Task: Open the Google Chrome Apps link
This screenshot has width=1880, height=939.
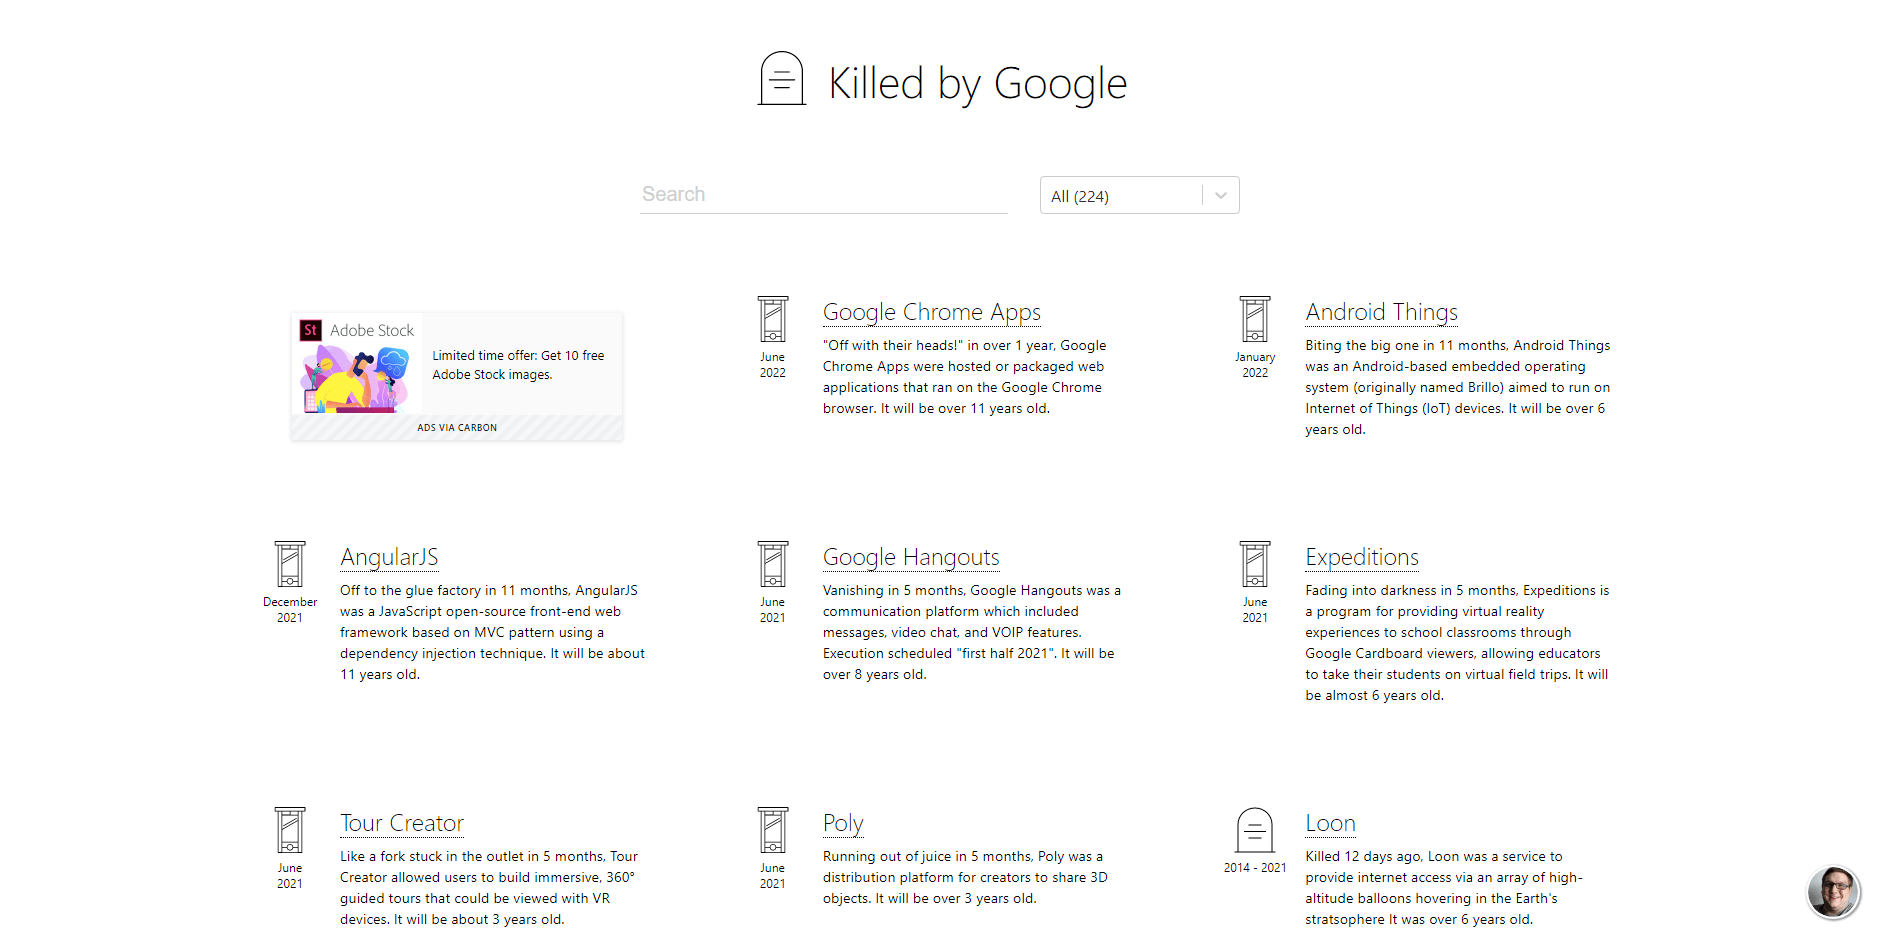Action: (x=931, y=312)
